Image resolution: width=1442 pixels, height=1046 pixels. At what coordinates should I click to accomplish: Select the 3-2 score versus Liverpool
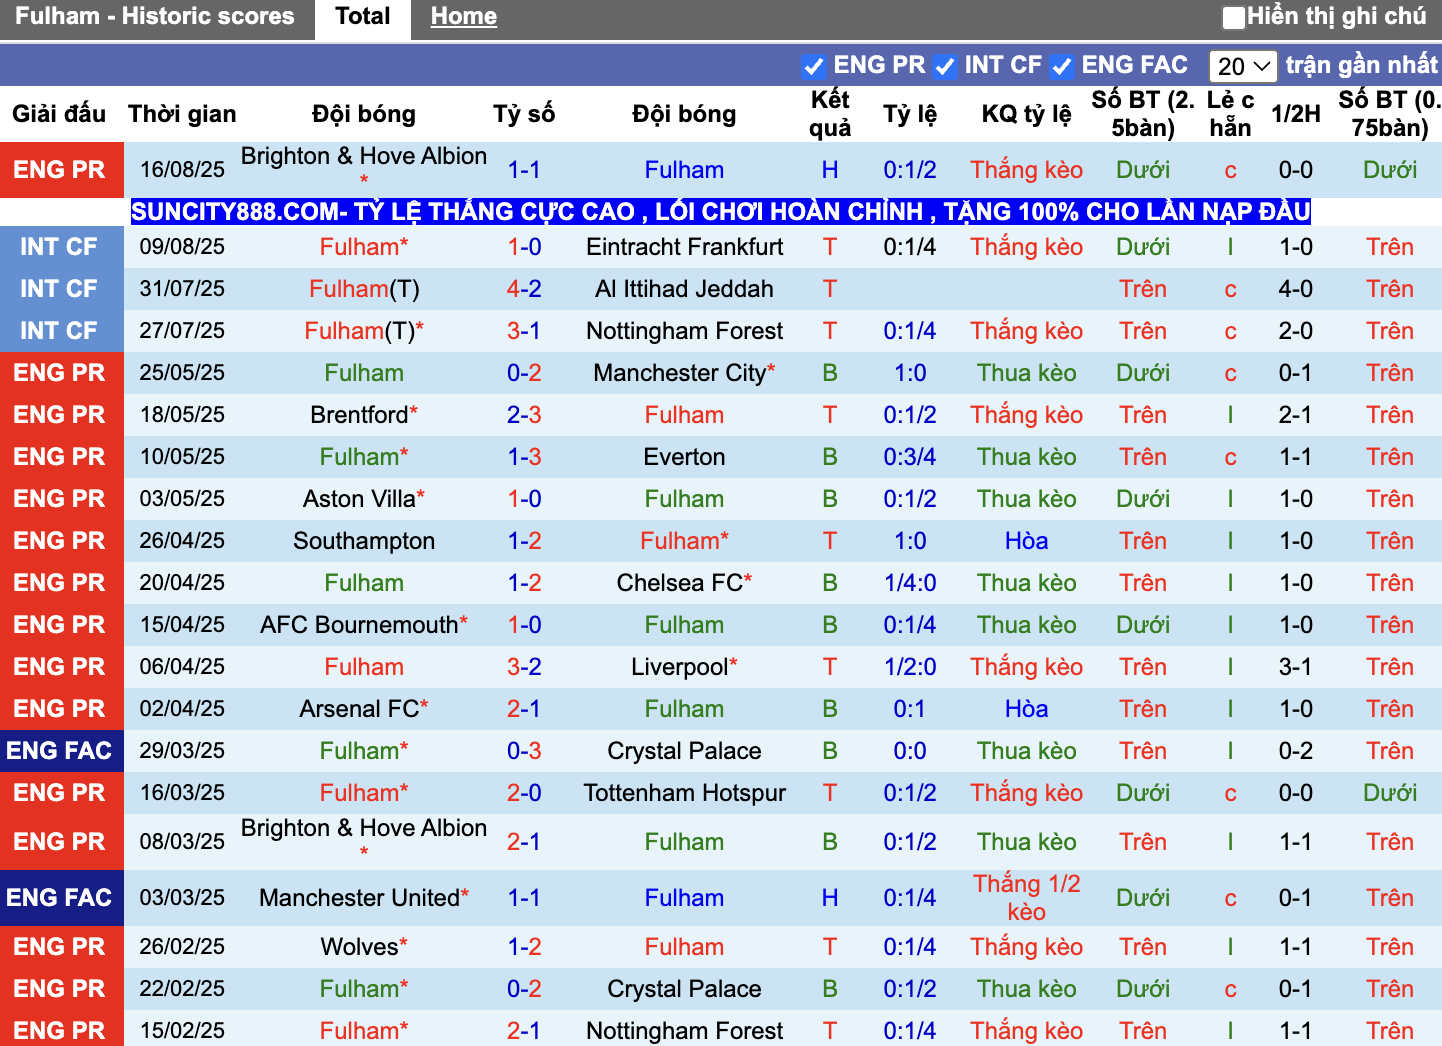(x=524, y=667)
